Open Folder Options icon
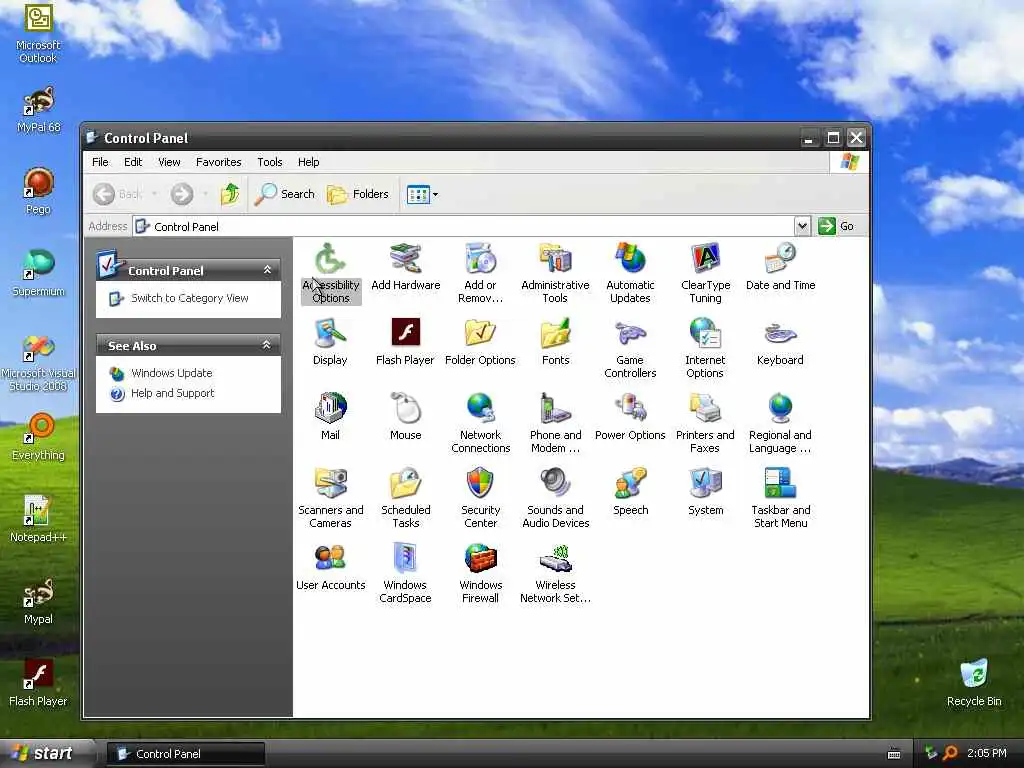Image resolution: width=1024 pixels, height=768 pixels. (480, 342)
